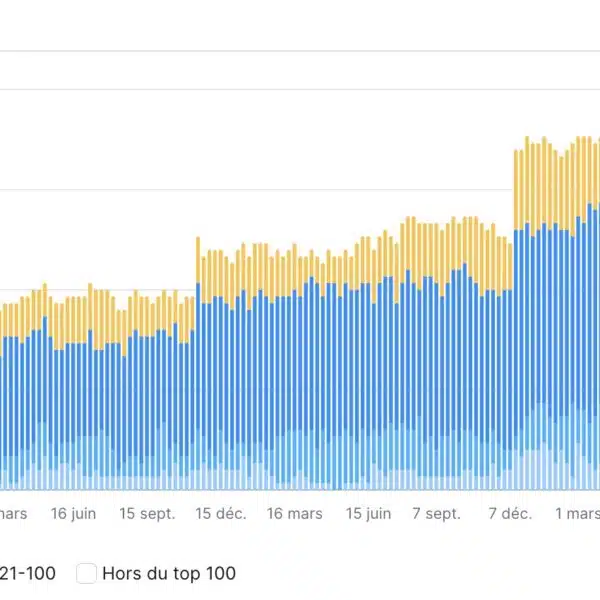Click the first '15 déc.' axis label
600x600 pixels.
pos(220,513)
